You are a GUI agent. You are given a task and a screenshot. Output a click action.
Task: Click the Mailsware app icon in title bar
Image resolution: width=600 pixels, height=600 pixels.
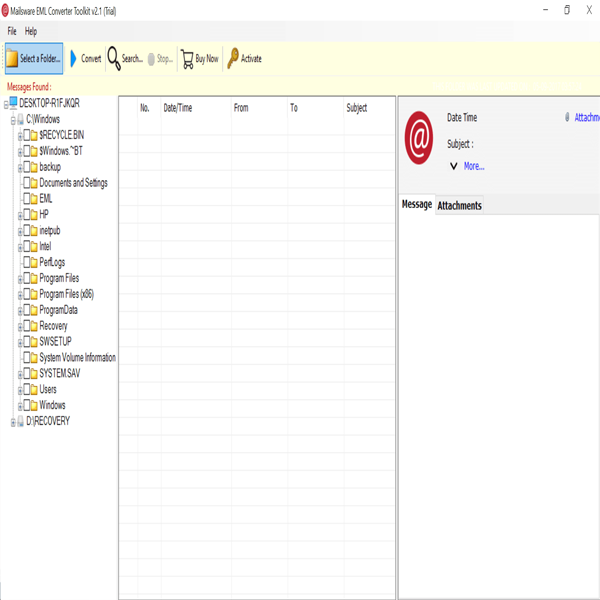point(5,11)
